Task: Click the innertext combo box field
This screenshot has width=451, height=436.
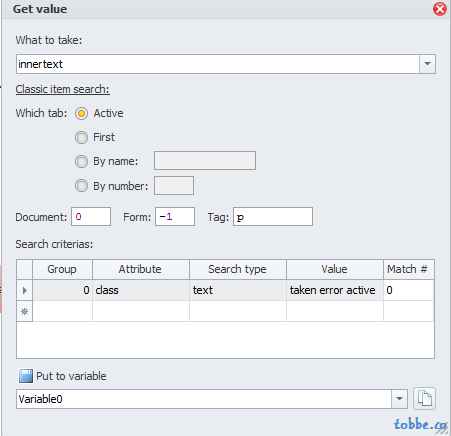Action: [x=218, y=64]
